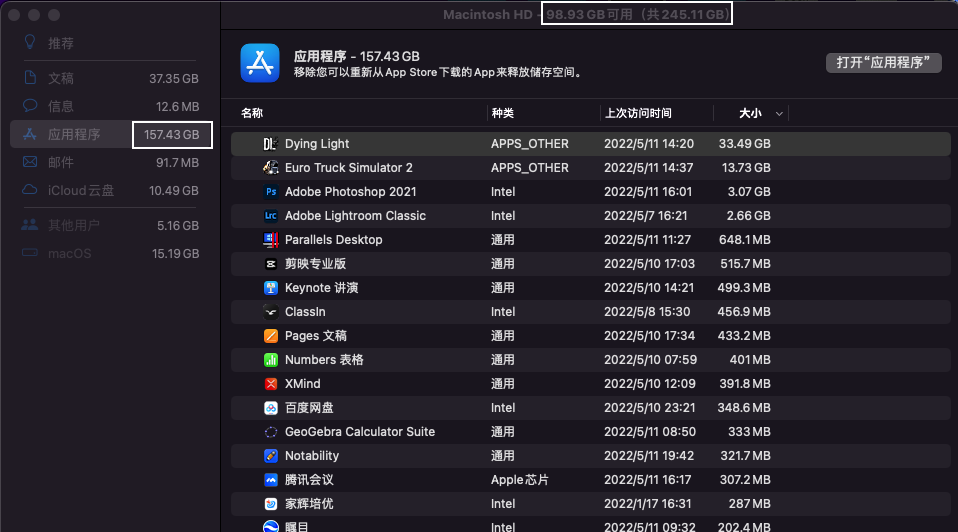Image resolution: width=958 pixels, height=532 pixels.
Task: Open 文稿 category in sidebar
Action: click(61, 78)
